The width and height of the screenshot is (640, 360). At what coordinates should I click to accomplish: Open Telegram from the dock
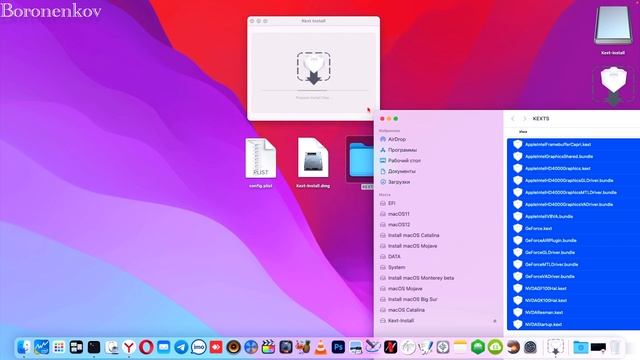click(181, 347)
